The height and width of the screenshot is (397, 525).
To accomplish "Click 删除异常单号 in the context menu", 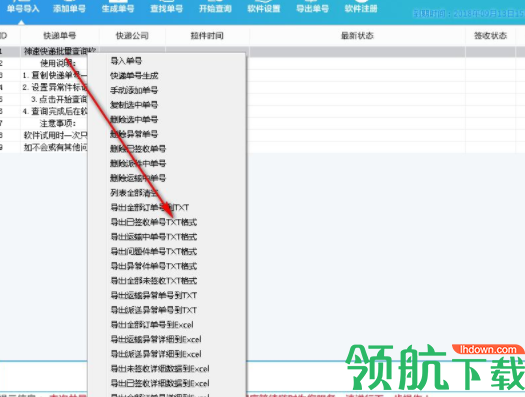I will 134,134.
